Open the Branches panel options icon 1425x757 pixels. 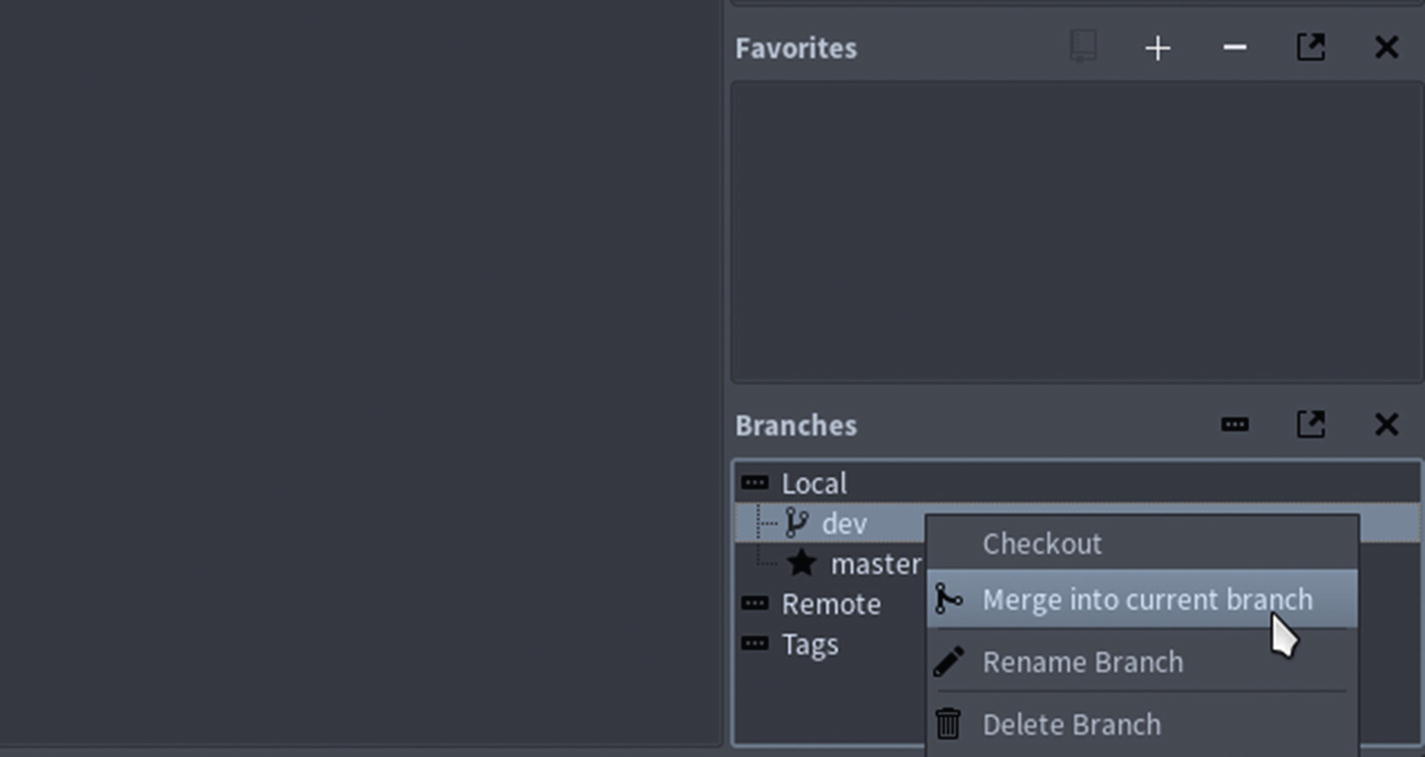[1235, 424]
